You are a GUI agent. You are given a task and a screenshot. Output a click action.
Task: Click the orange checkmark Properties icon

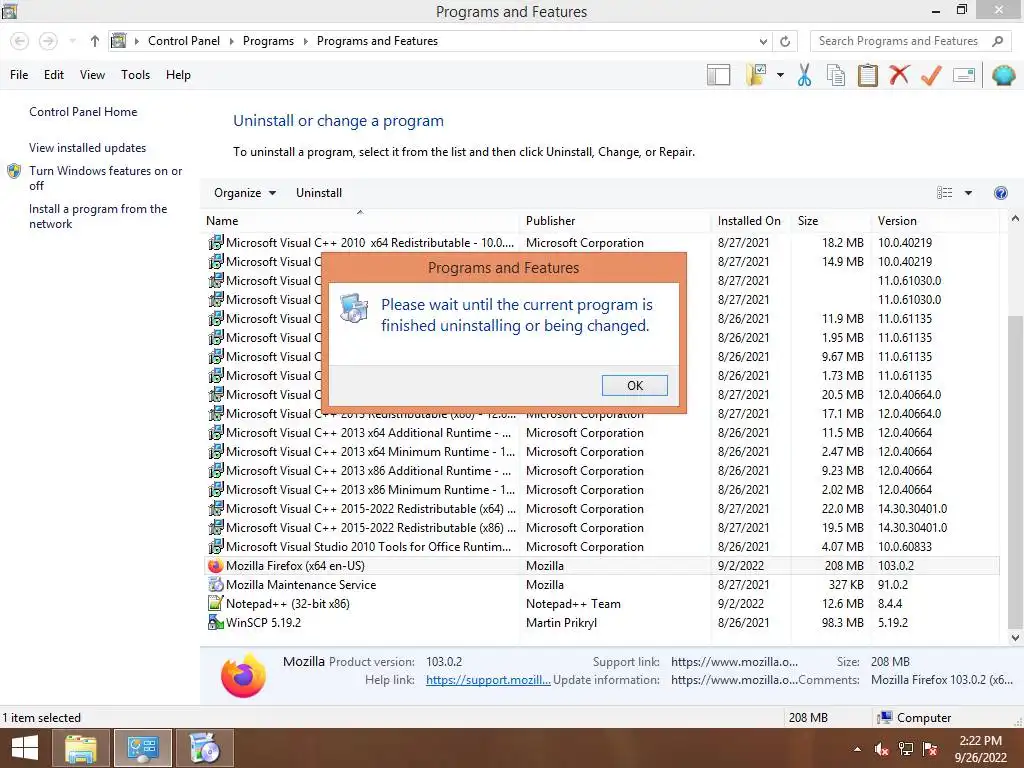click(x=931, y=75)
